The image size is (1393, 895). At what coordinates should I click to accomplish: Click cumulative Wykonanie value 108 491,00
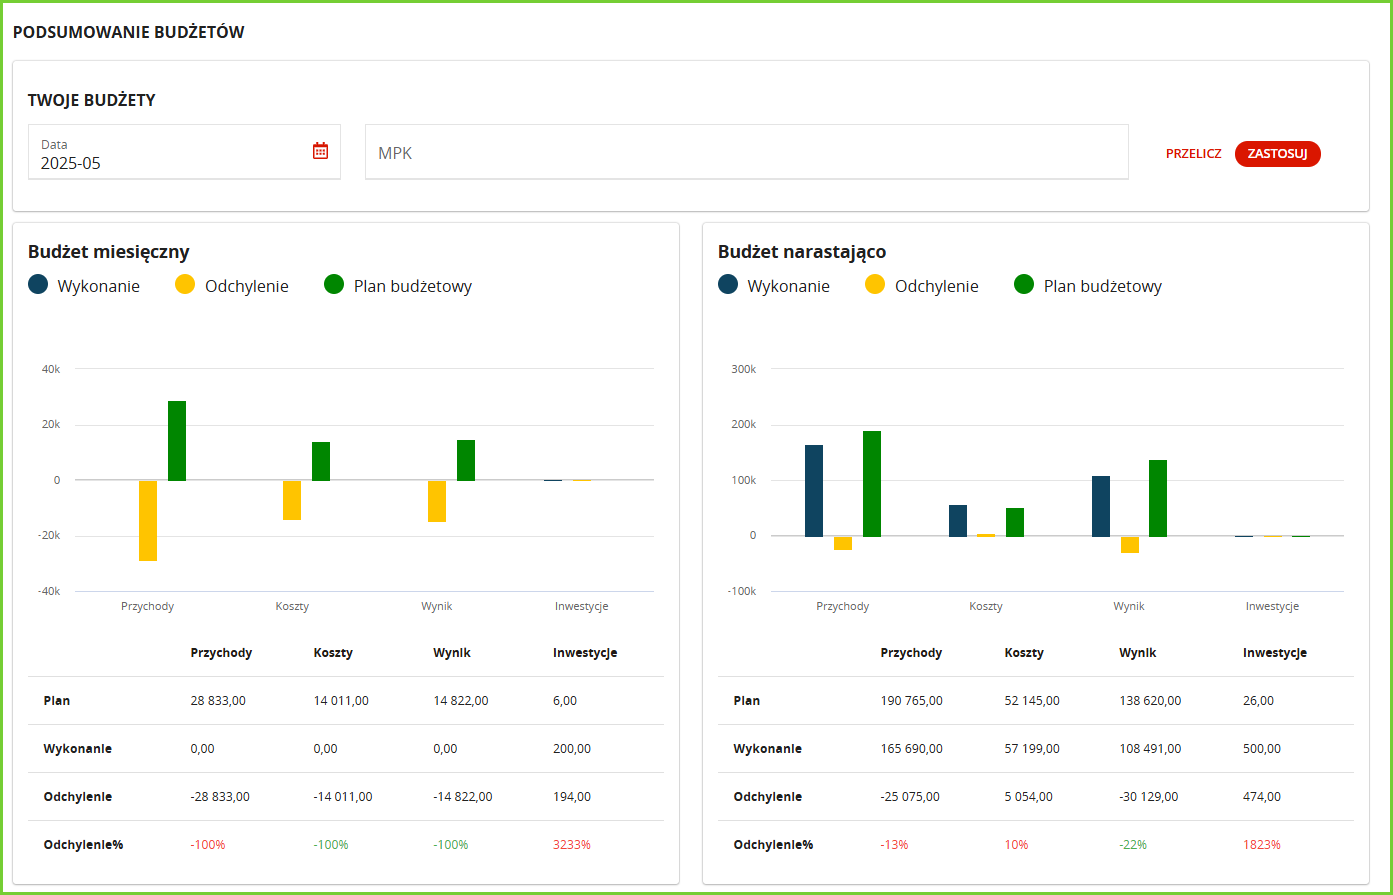click(x=1150, y=749)
